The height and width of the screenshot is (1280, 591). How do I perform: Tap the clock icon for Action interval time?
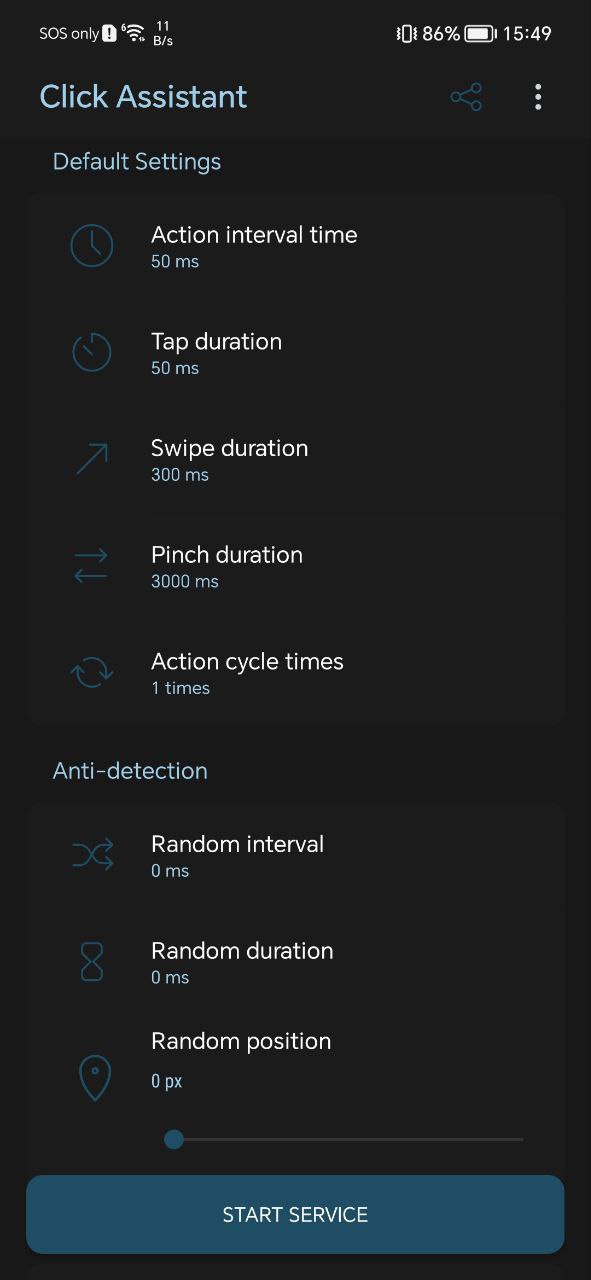(x=92, y=246)
